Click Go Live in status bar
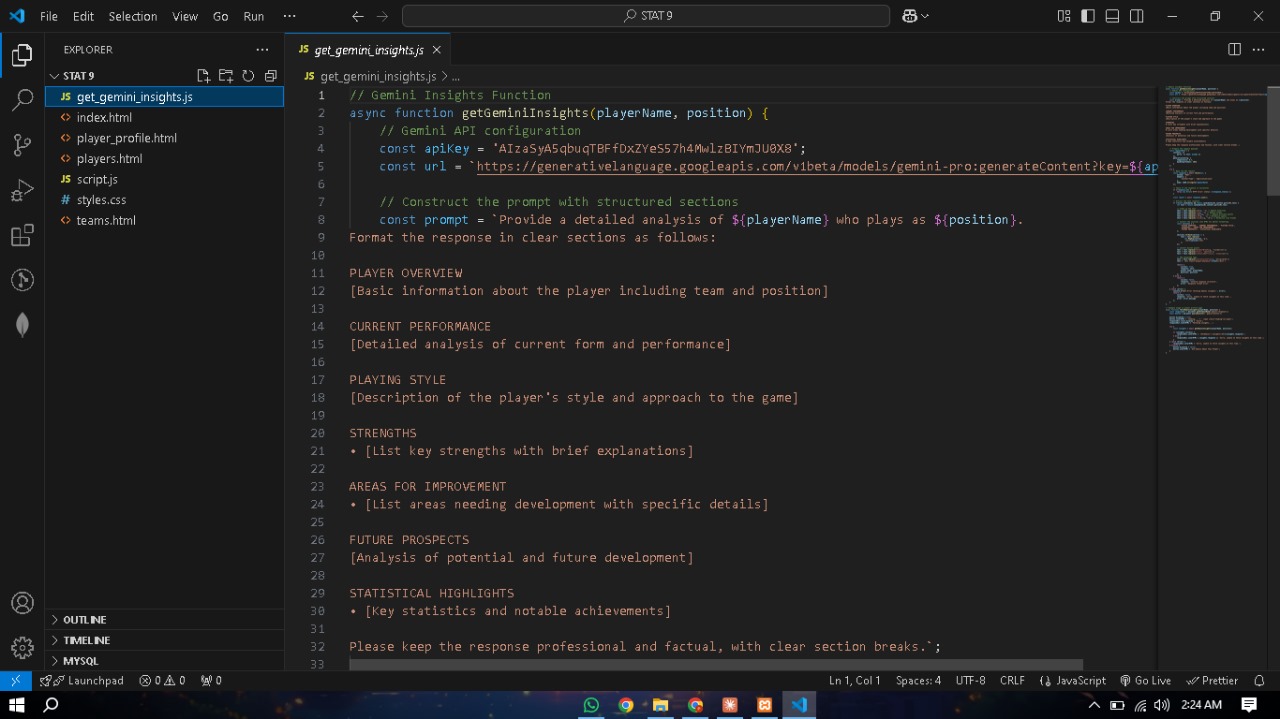1280x719 pixels. pyautogui.click(x=1145, y=680)
